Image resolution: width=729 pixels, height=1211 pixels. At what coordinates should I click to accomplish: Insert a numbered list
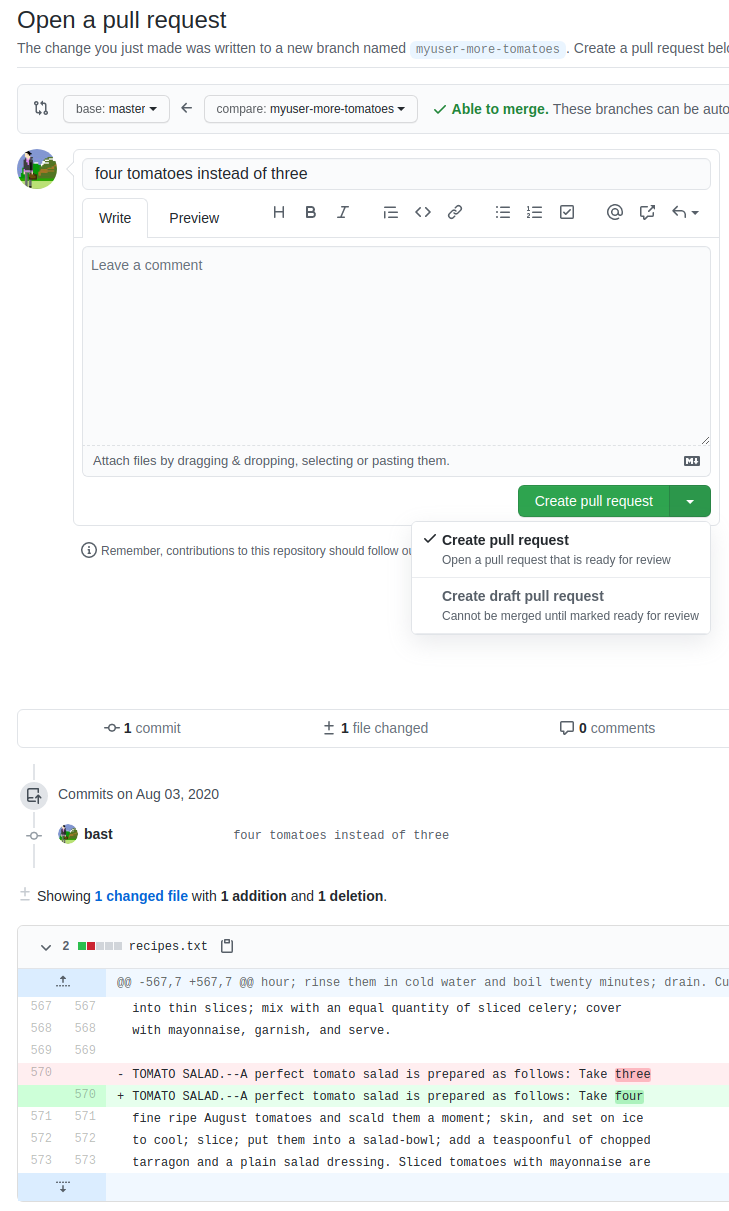point(535,212)
